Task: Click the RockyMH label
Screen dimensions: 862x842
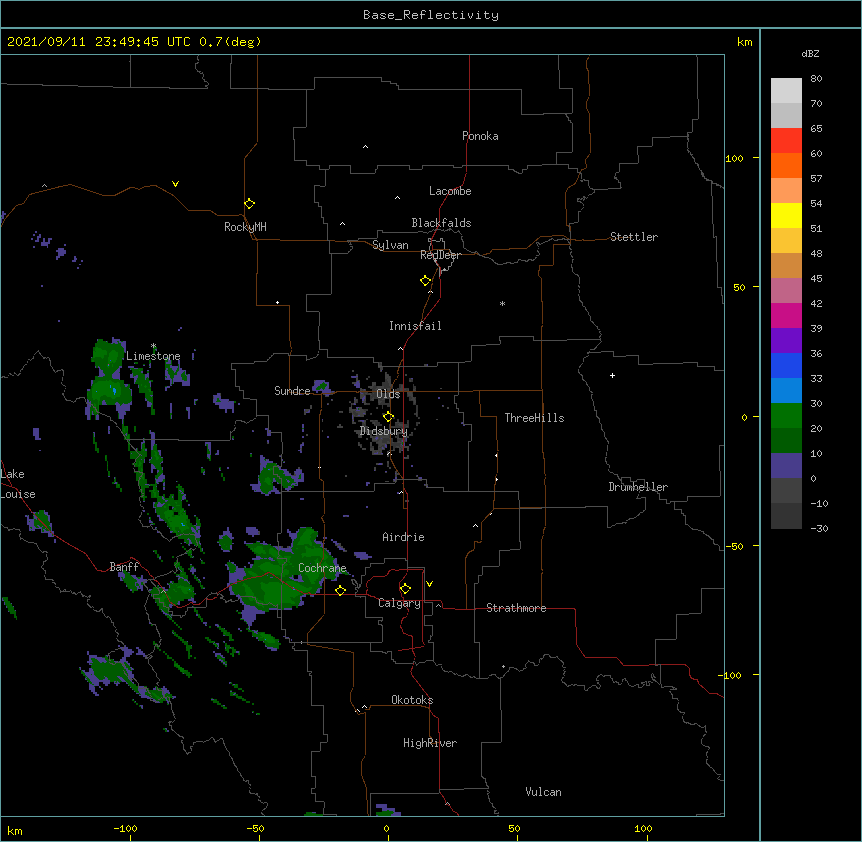Action: [245, 227]
